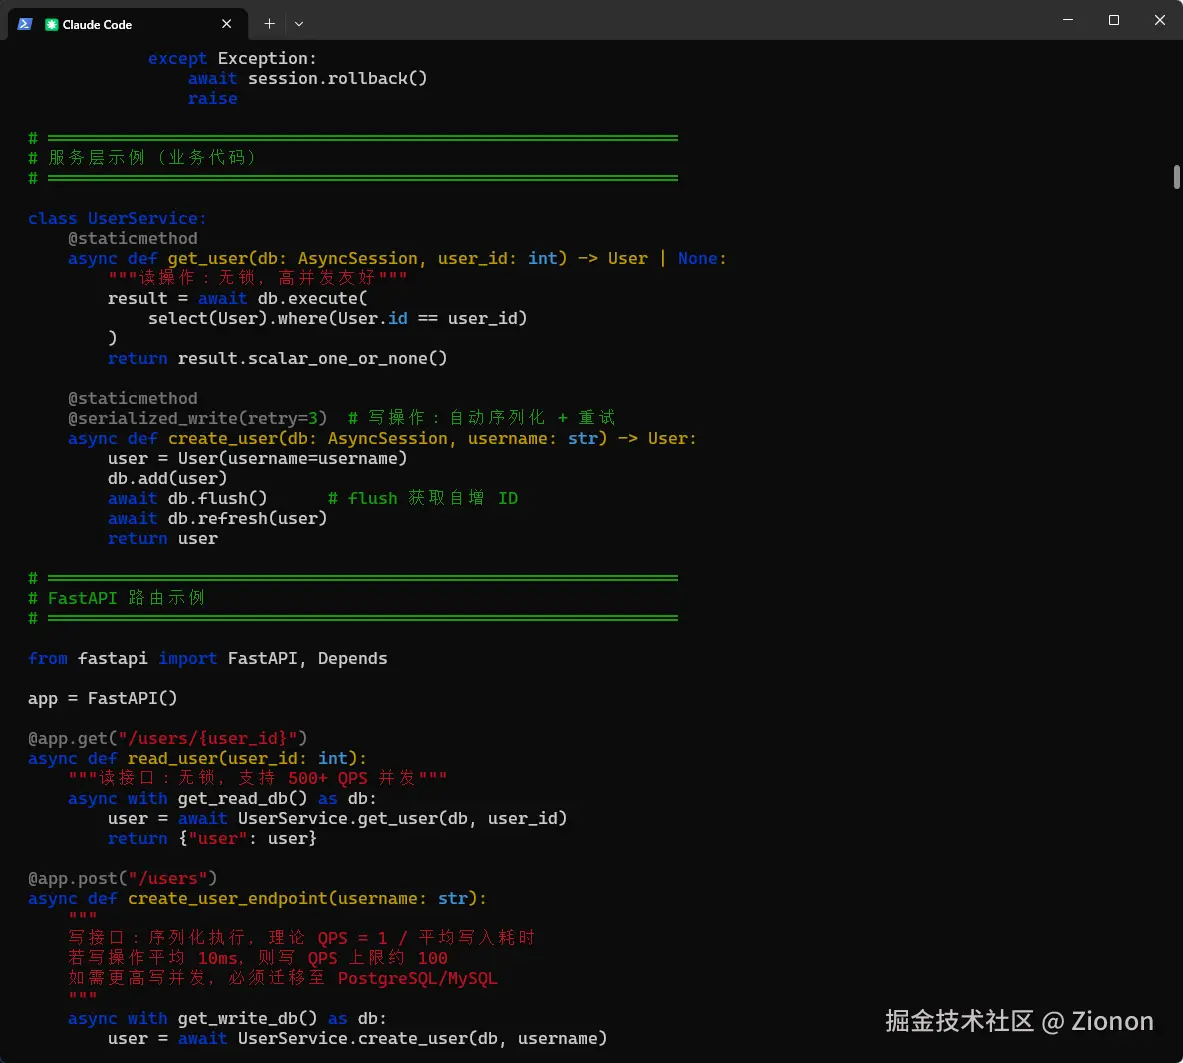Click '@app.post("/users")' decorator

[122, 878]
